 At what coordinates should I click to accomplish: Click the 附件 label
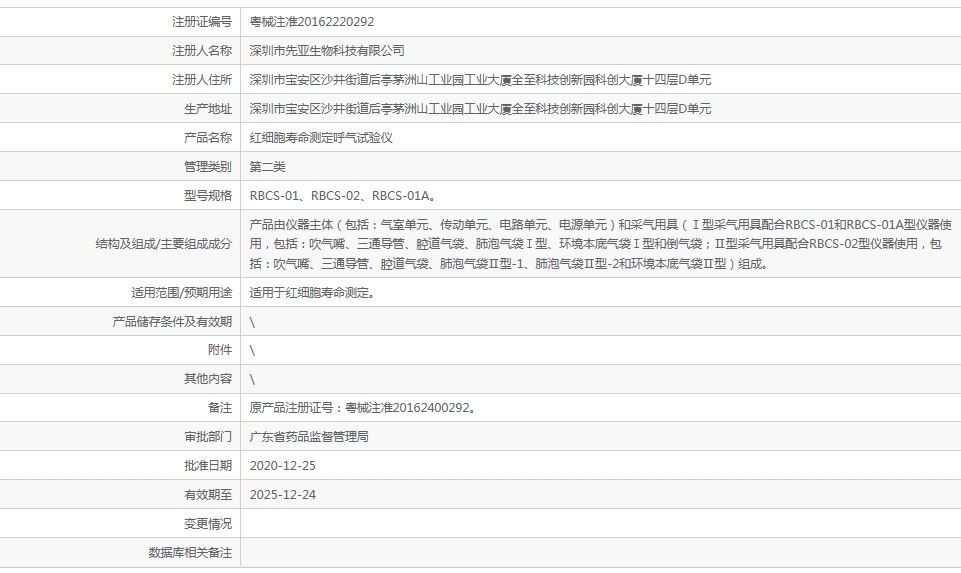220,350
